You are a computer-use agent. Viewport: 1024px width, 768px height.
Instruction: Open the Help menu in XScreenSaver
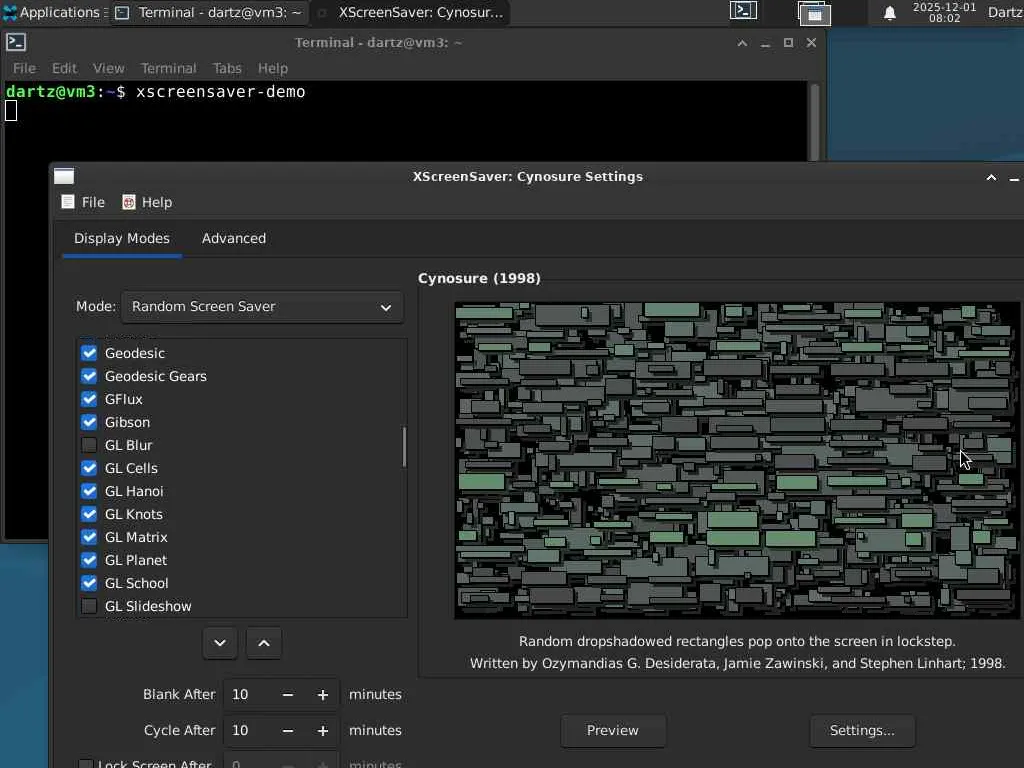click(x=147, y=202)
